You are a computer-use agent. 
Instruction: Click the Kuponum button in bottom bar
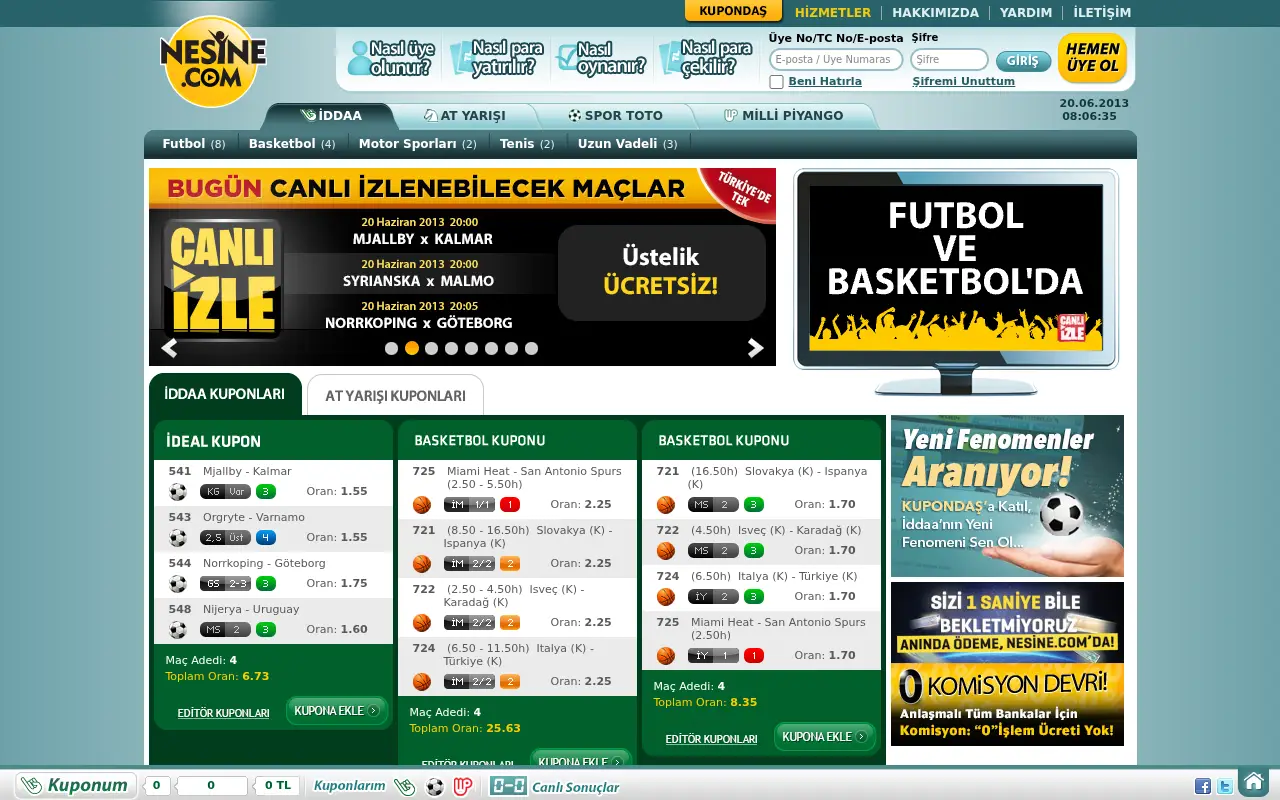click(75, 785)
